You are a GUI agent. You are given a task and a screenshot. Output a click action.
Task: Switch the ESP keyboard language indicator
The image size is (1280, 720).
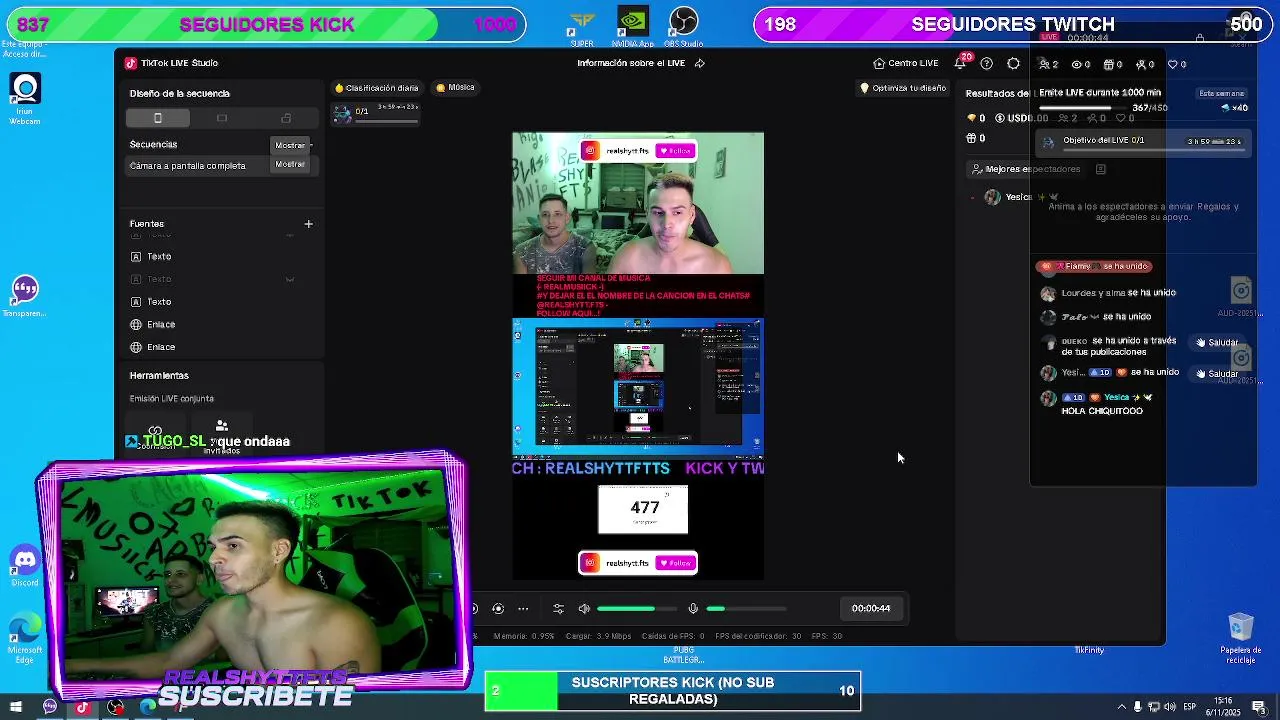click(x=1190, y=707)
